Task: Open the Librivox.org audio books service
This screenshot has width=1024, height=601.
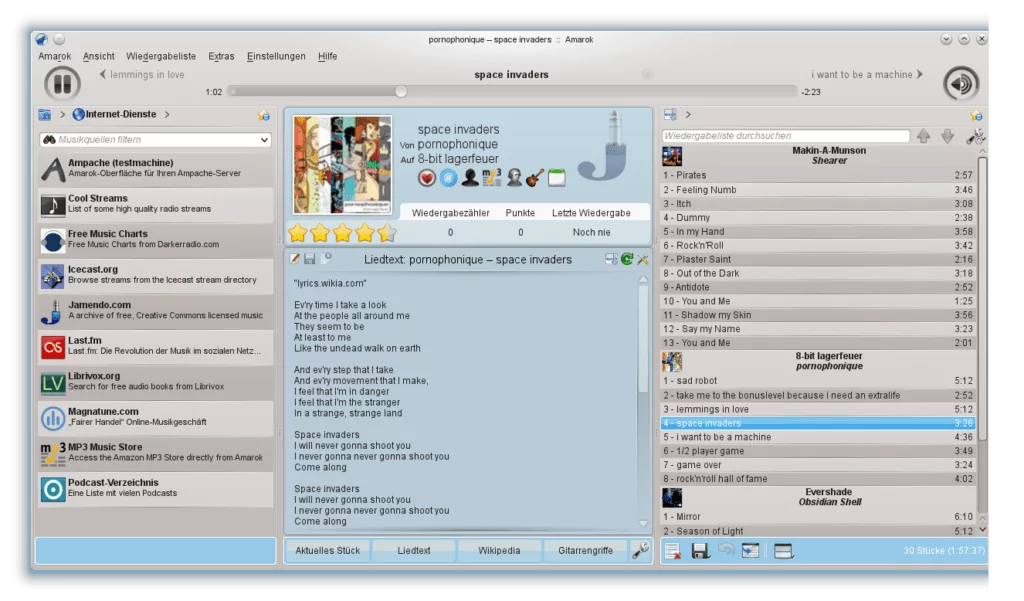Action: click(x=155, y=382)
